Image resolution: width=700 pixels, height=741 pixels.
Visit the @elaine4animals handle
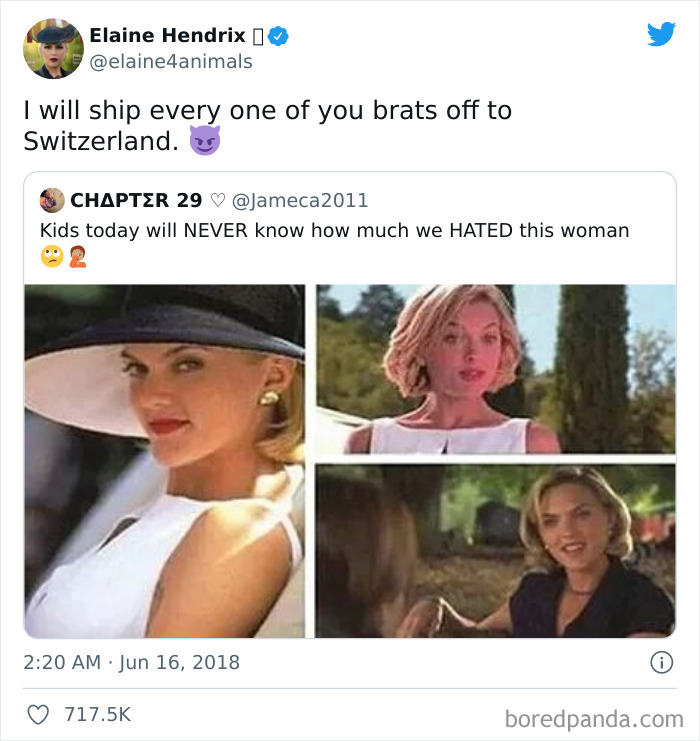coord(171,62)
